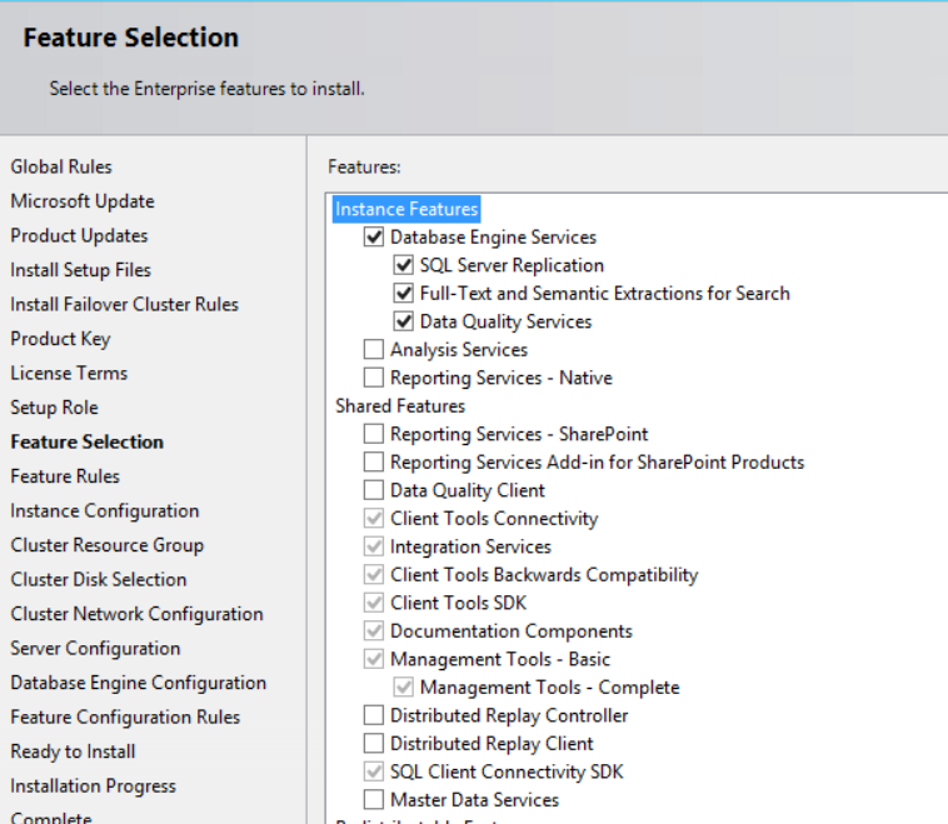Click Microsoft Update step in sidebar
Image resolution: width=948 pixels, height=824 pixels.
[x=82, y=201]
